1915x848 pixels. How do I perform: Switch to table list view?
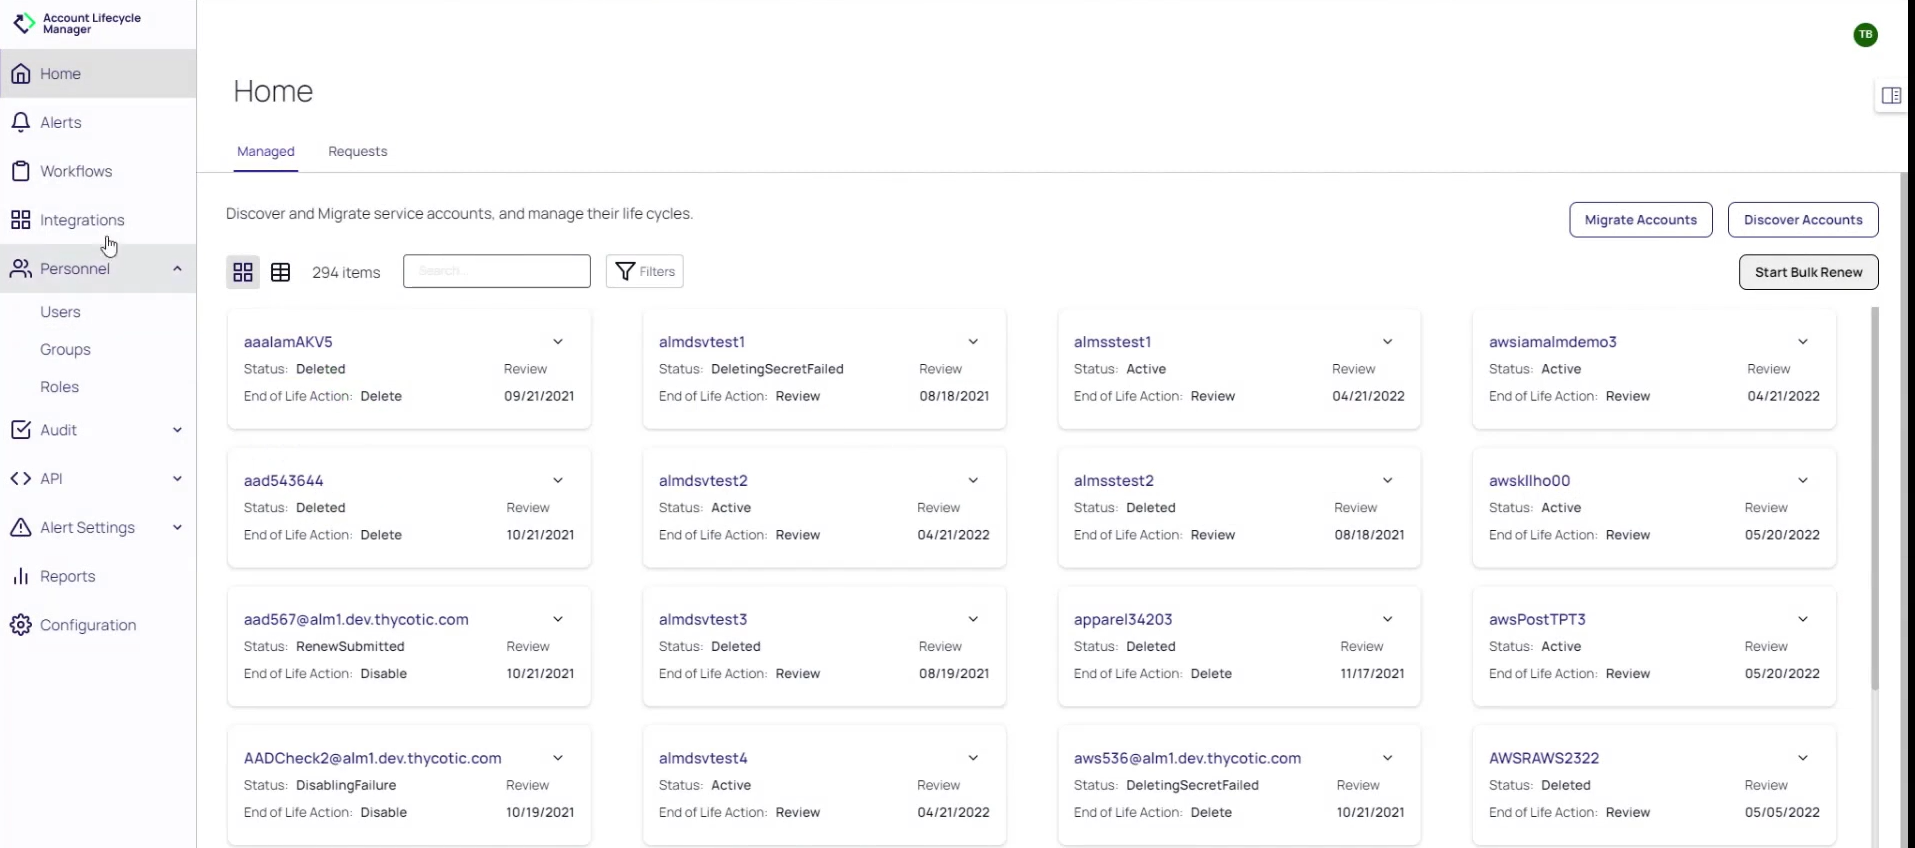tap(281, 272)
